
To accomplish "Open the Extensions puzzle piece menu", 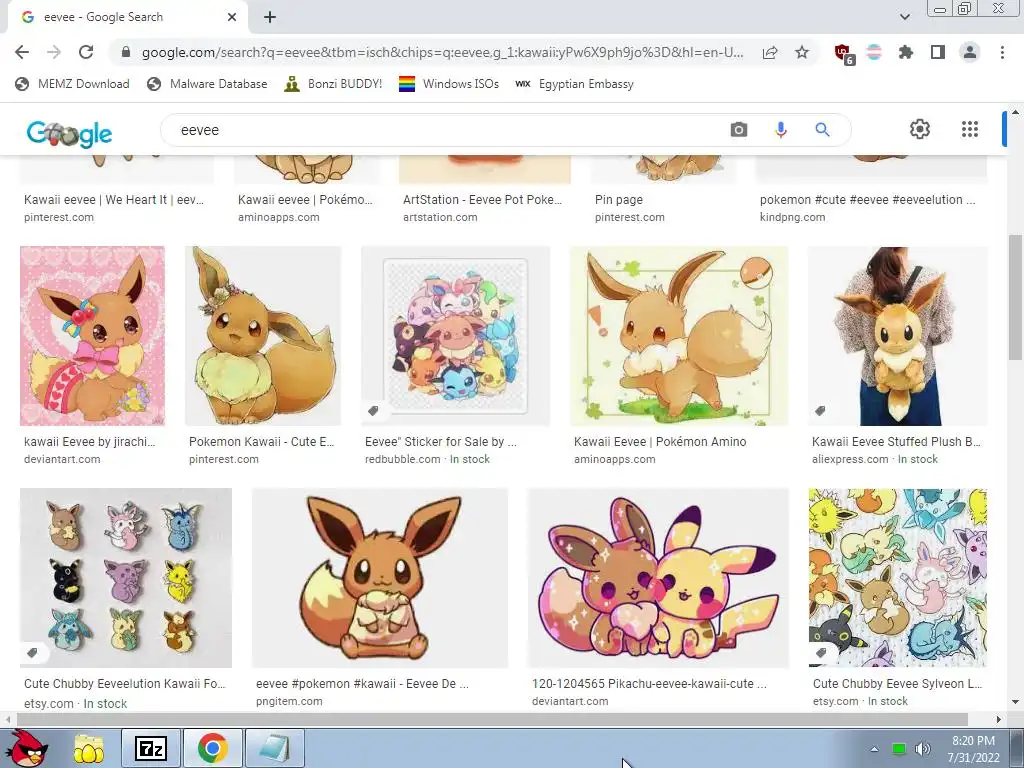I will click(x=906, y=52).
